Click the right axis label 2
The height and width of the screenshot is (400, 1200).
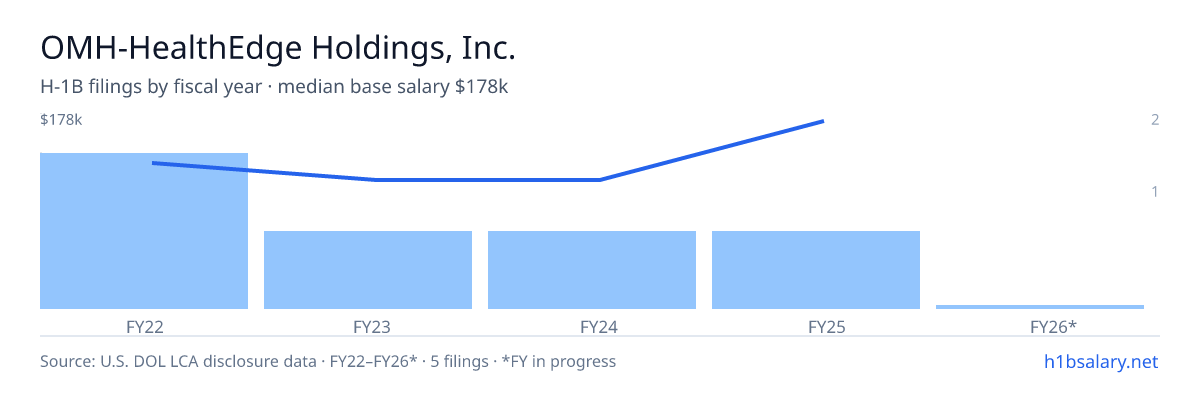point(1155,120)
